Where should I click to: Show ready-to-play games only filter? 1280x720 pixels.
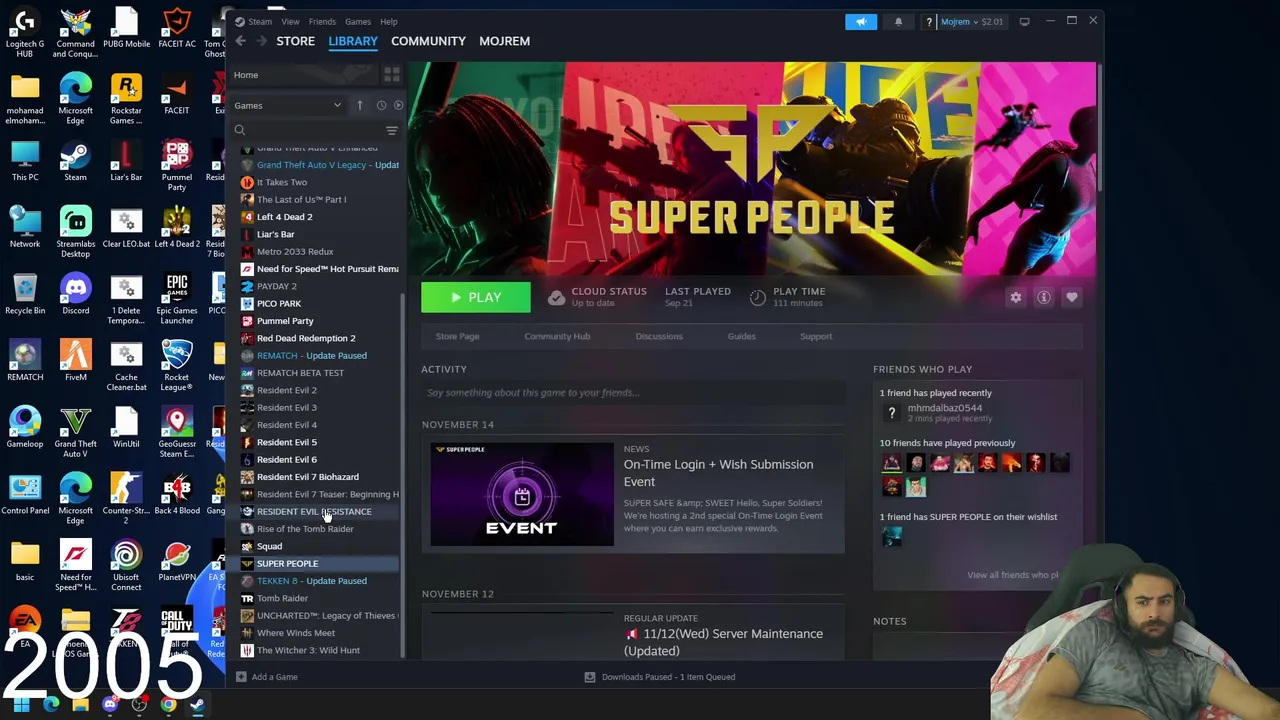click(x=398, y=105)
